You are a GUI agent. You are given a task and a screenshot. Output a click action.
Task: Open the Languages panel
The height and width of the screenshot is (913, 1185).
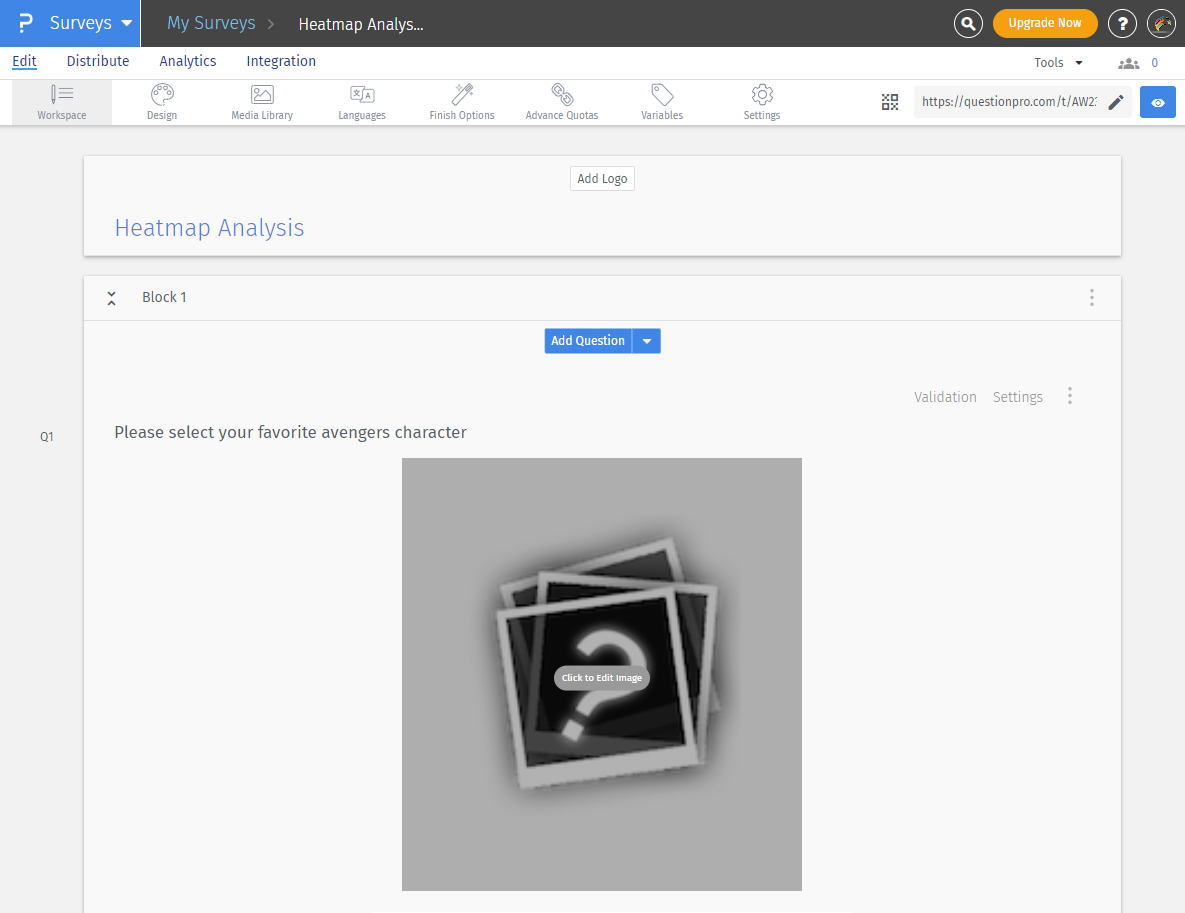point(361,101)
